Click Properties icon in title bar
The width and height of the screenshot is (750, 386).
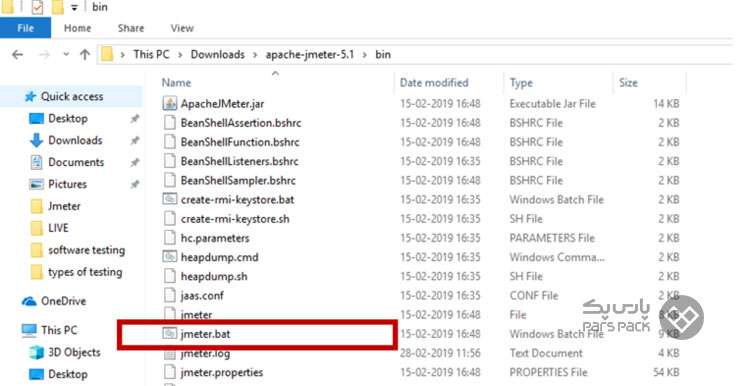[37, 7]
